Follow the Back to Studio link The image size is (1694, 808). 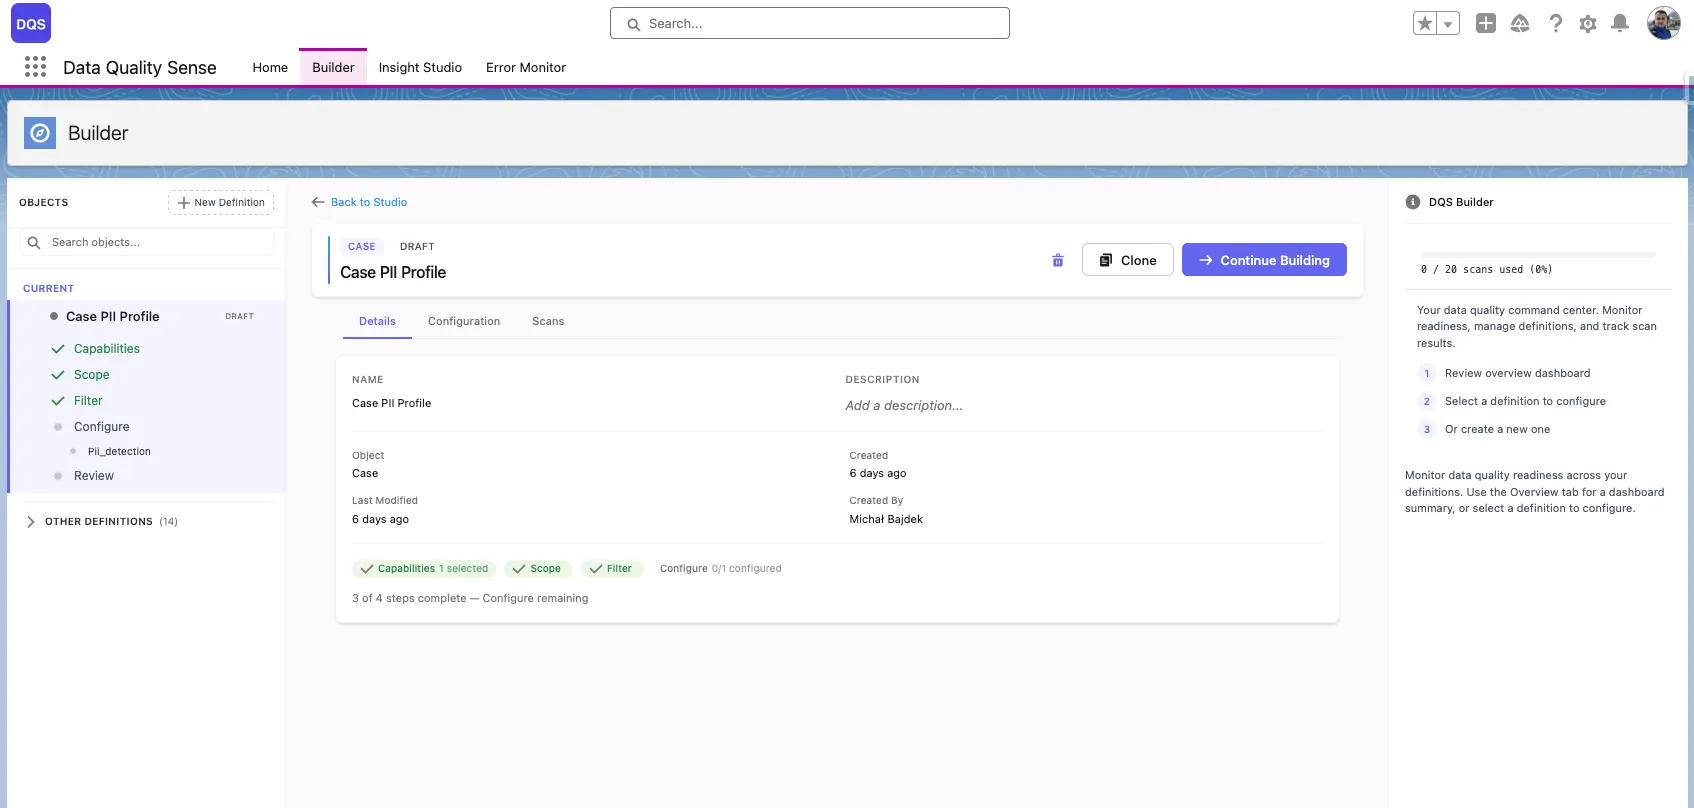point(369,202)
